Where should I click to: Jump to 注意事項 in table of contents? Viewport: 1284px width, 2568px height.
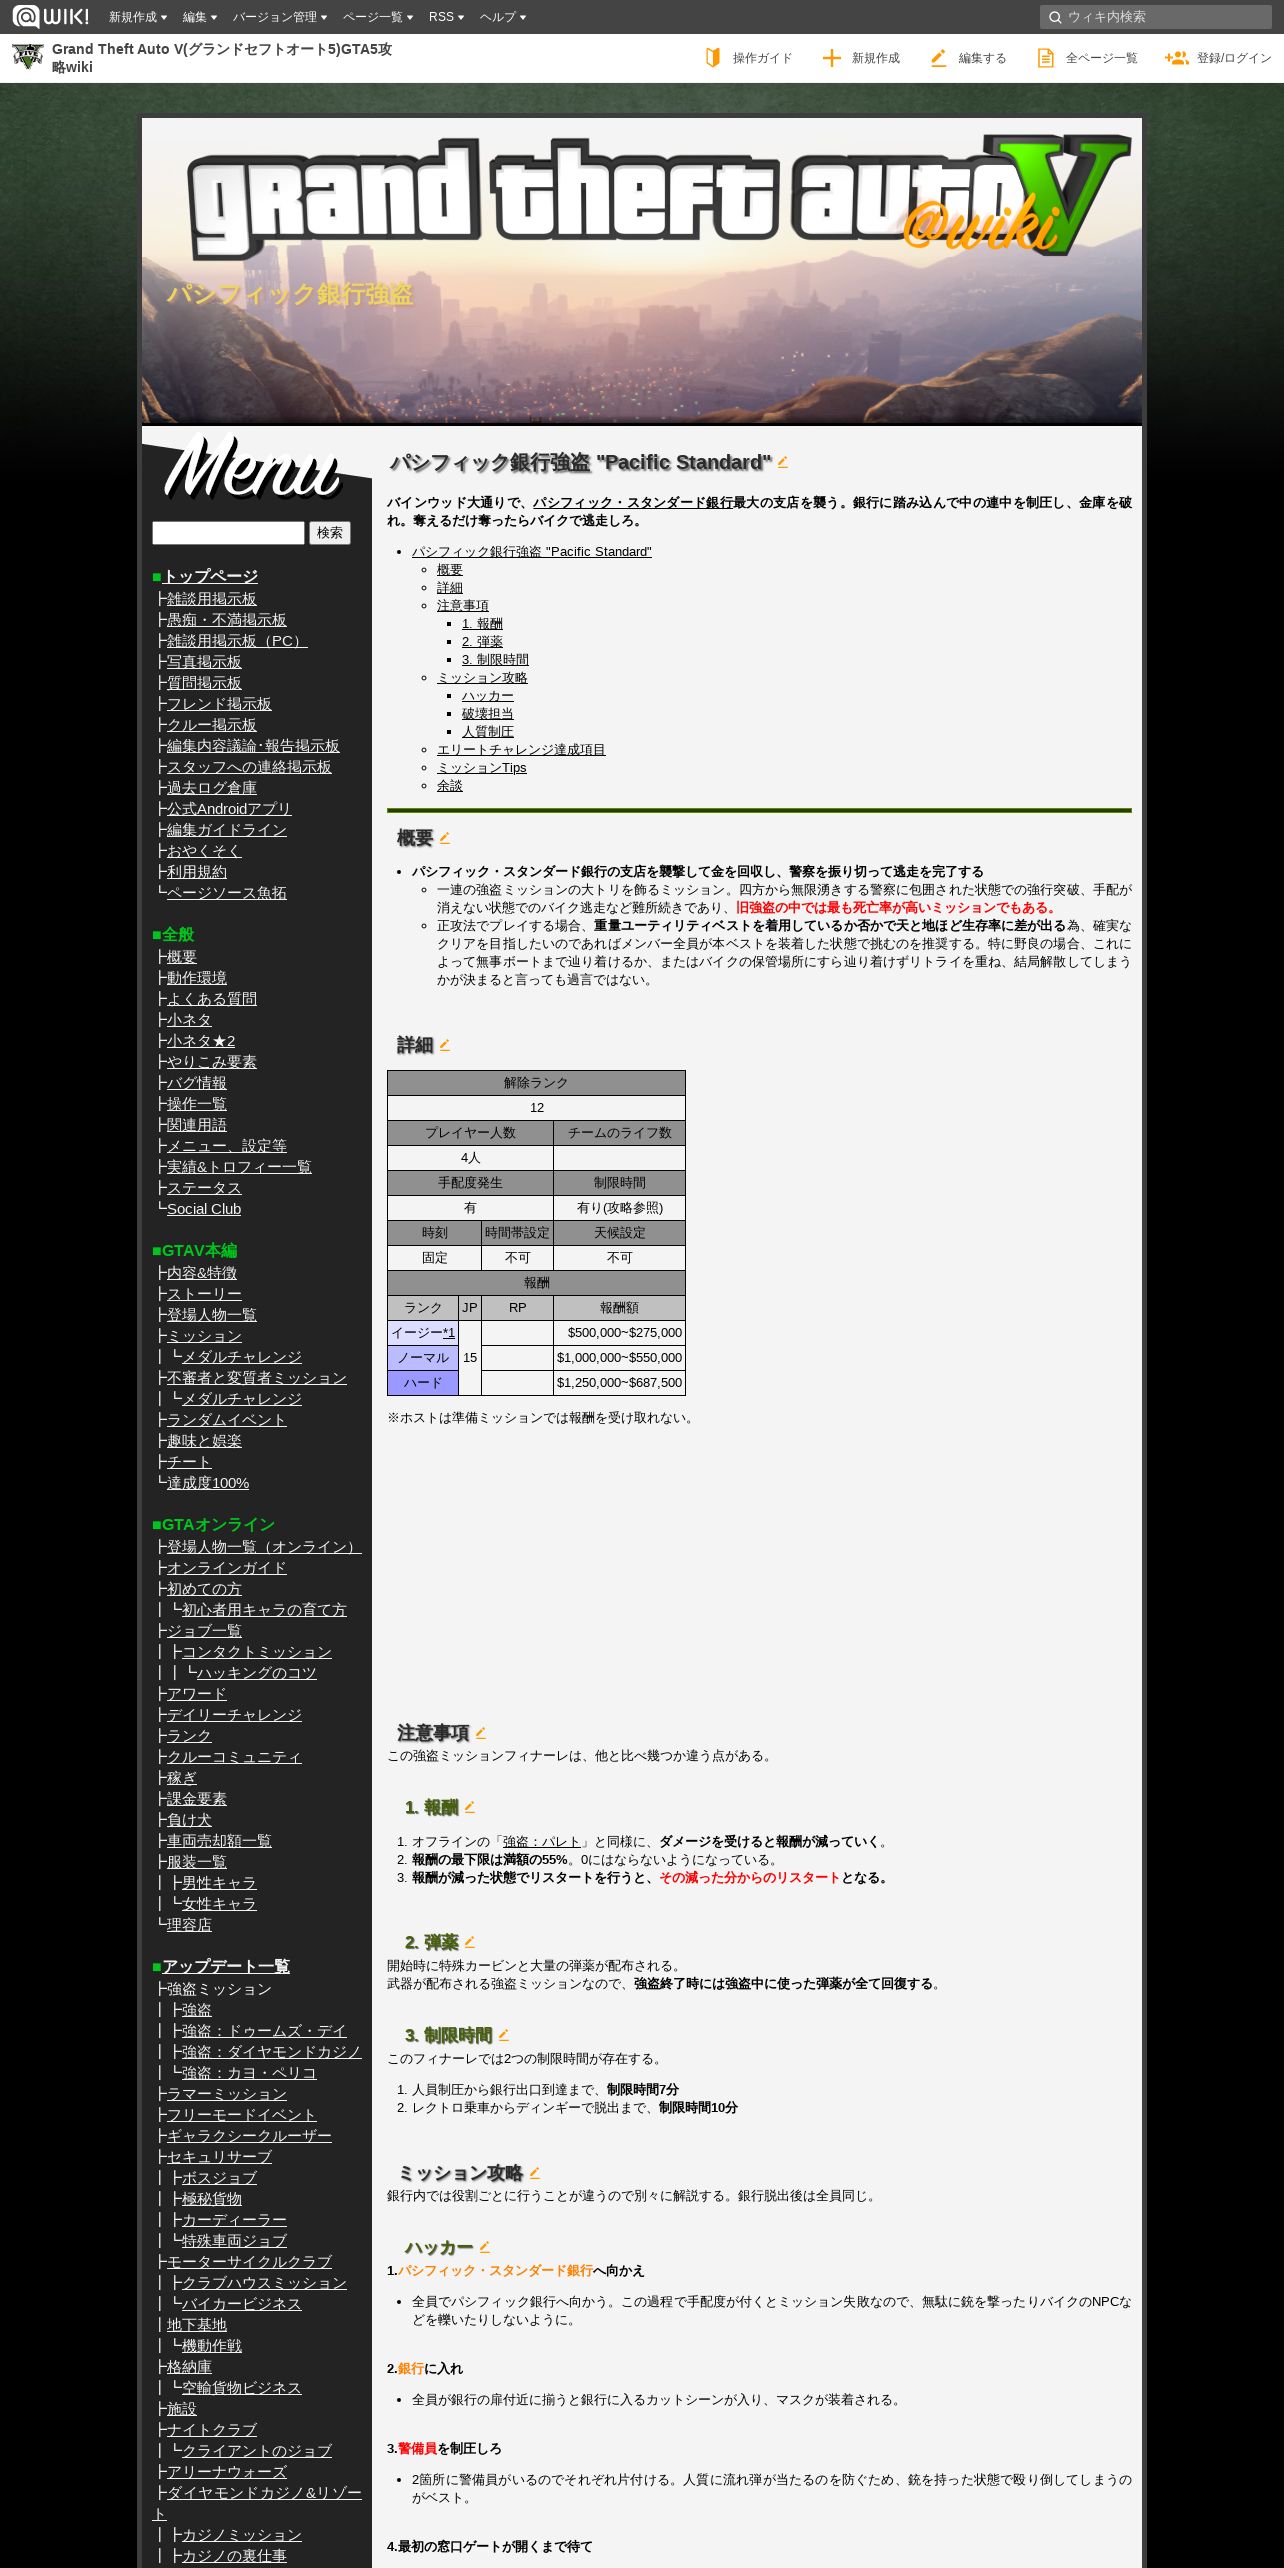coord(463,606)
